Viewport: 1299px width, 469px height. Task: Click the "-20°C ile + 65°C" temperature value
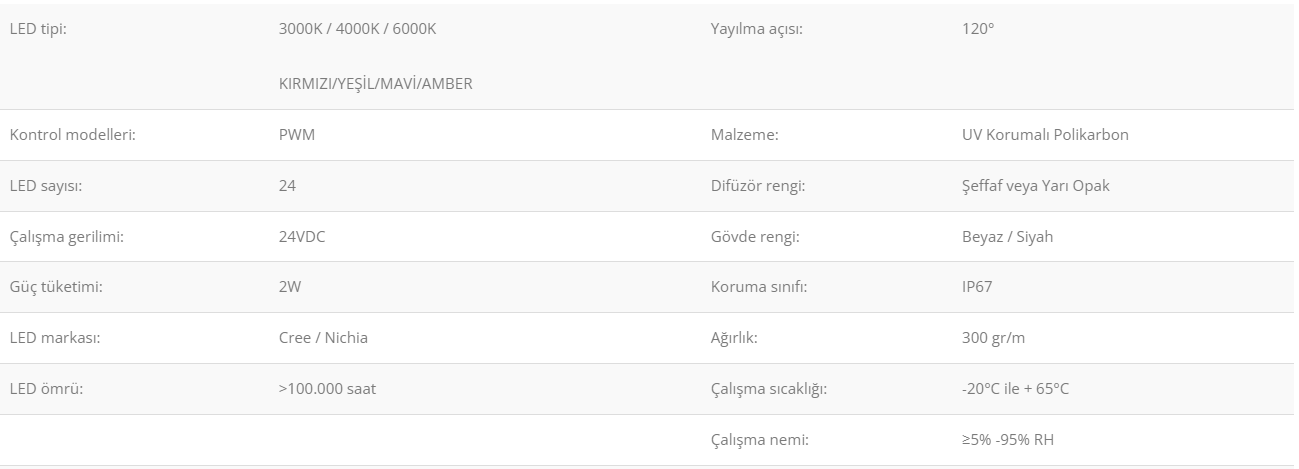(1015, 389)
